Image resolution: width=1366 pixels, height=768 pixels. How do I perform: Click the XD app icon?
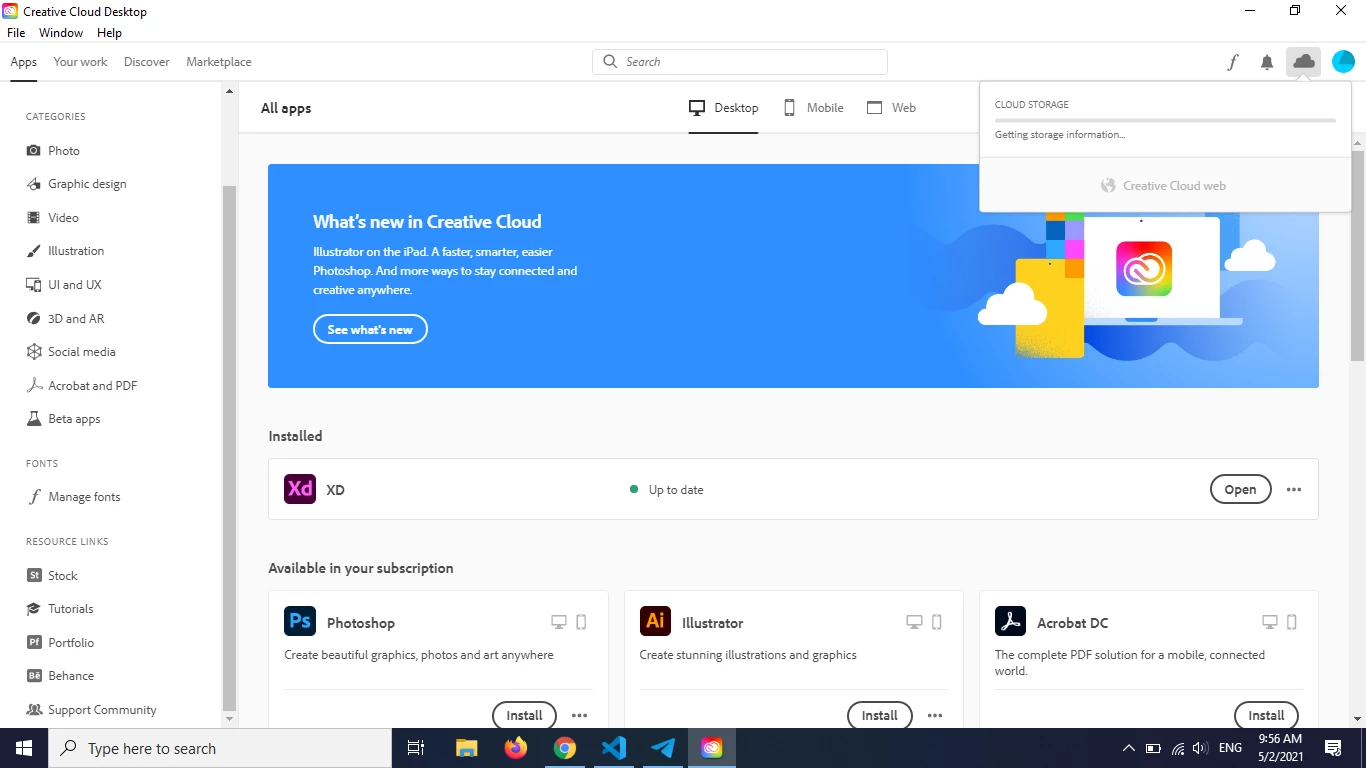pos(300,489)
